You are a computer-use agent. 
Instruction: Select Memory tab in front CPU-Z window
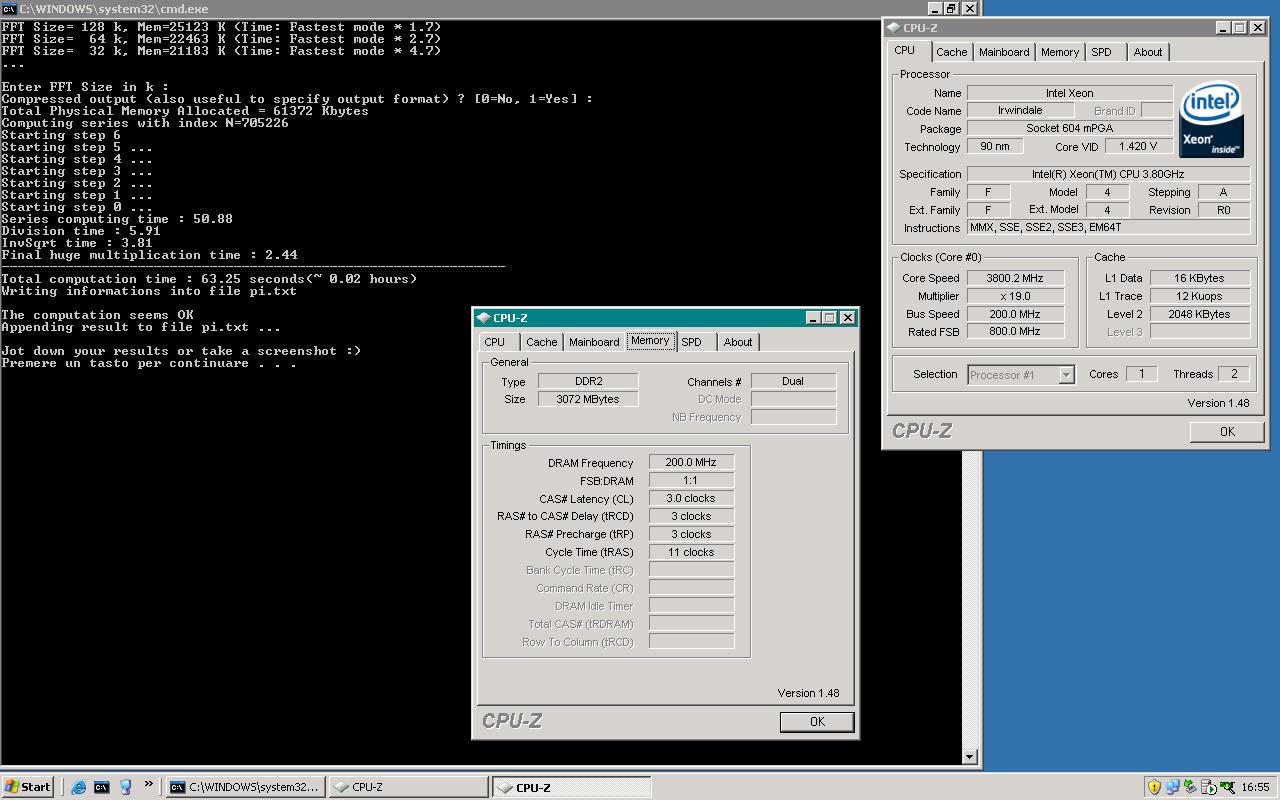(x=650, y=341)
